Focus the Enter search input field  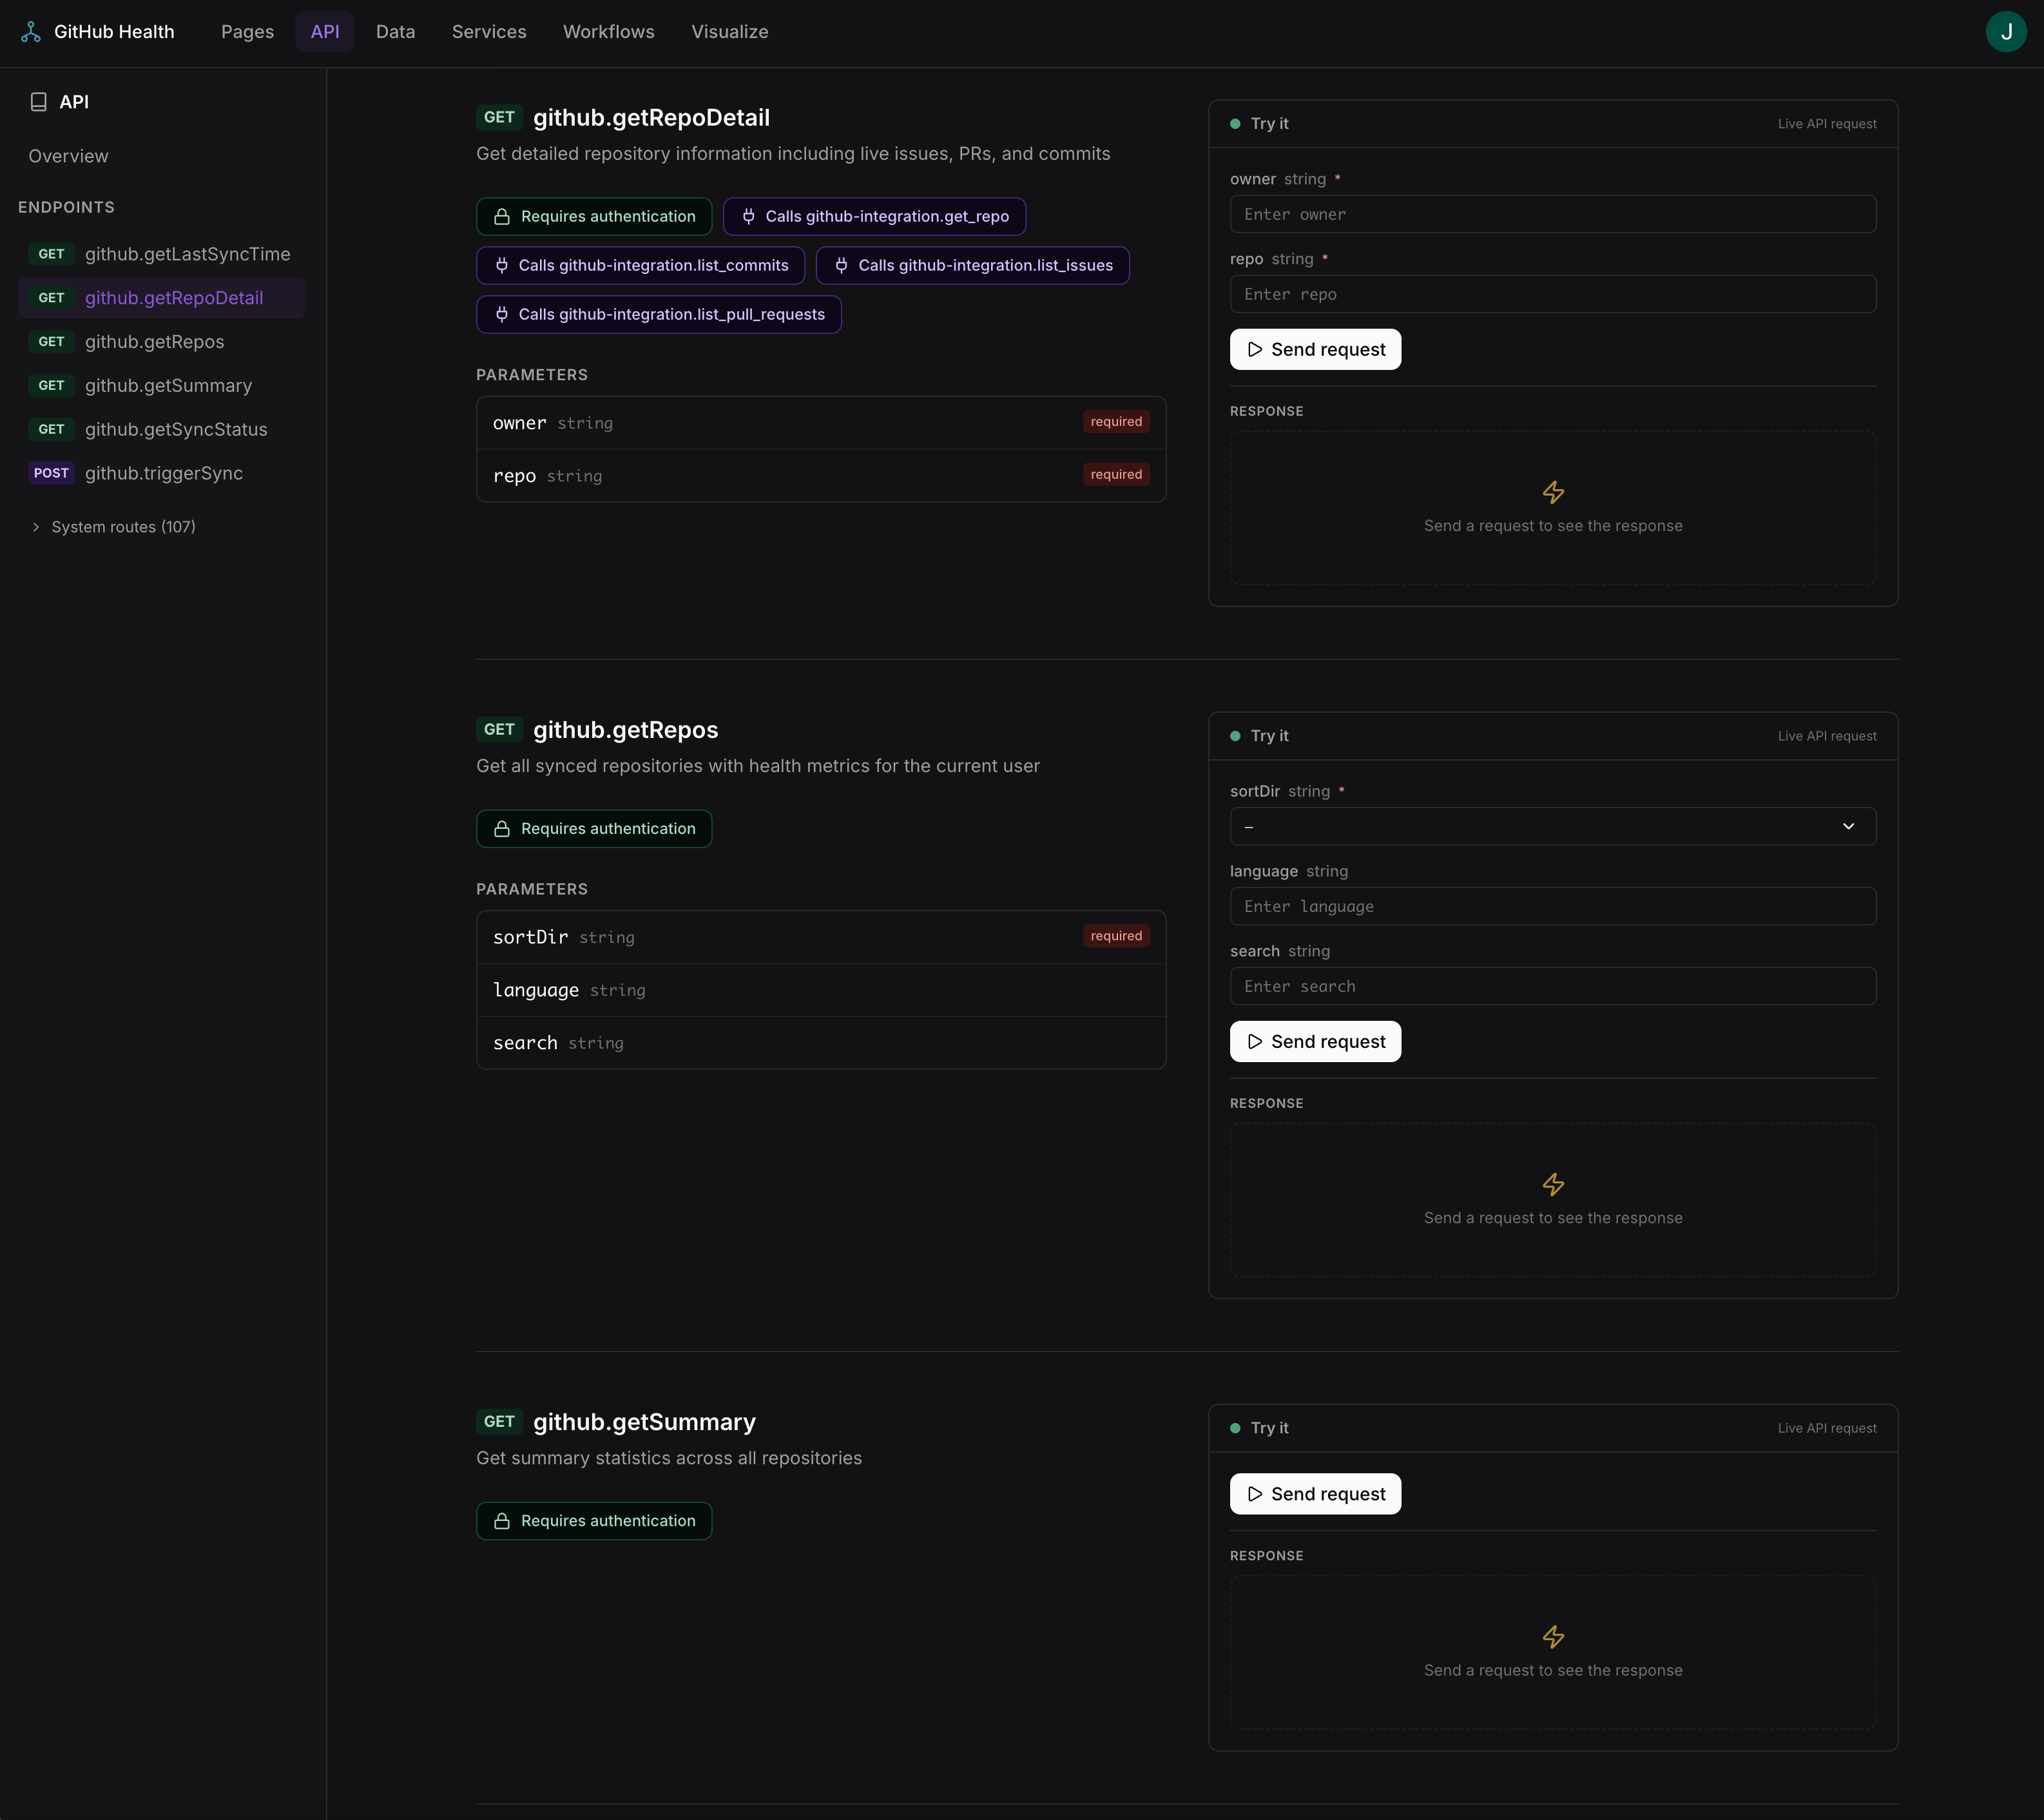pyautogui.click(x=1552, y=987)
